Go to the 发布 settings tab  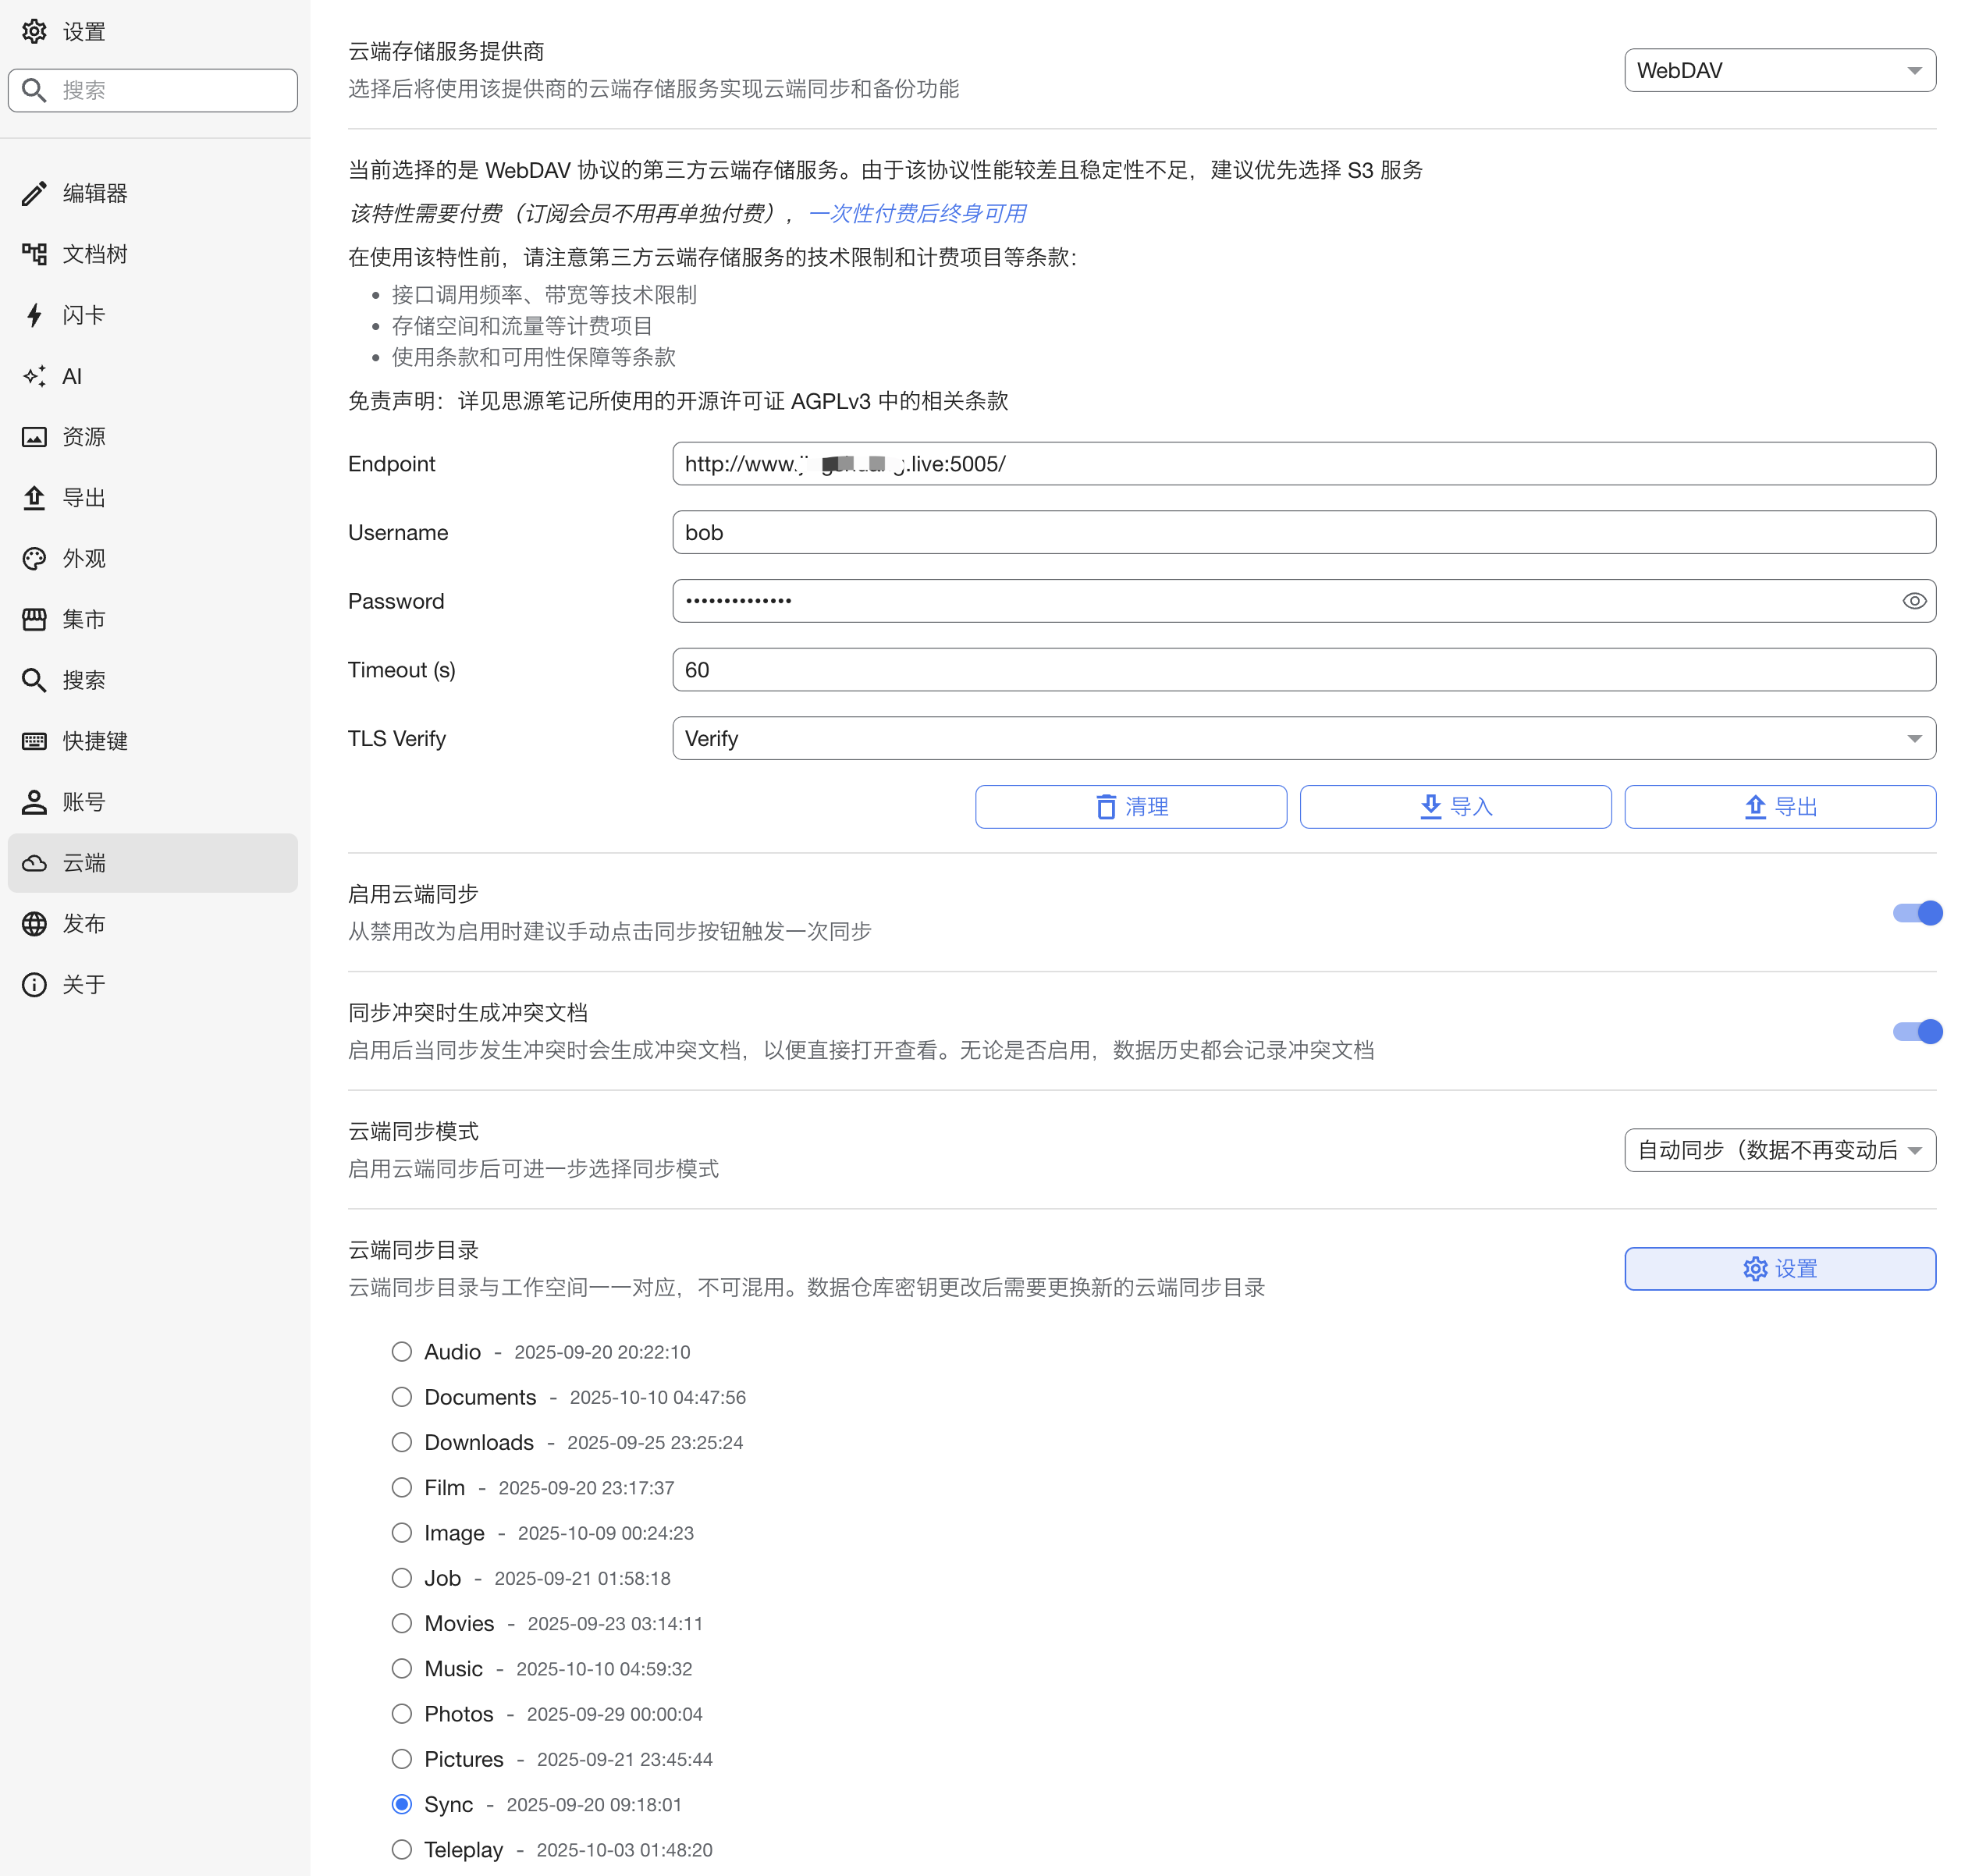(84, 923)
